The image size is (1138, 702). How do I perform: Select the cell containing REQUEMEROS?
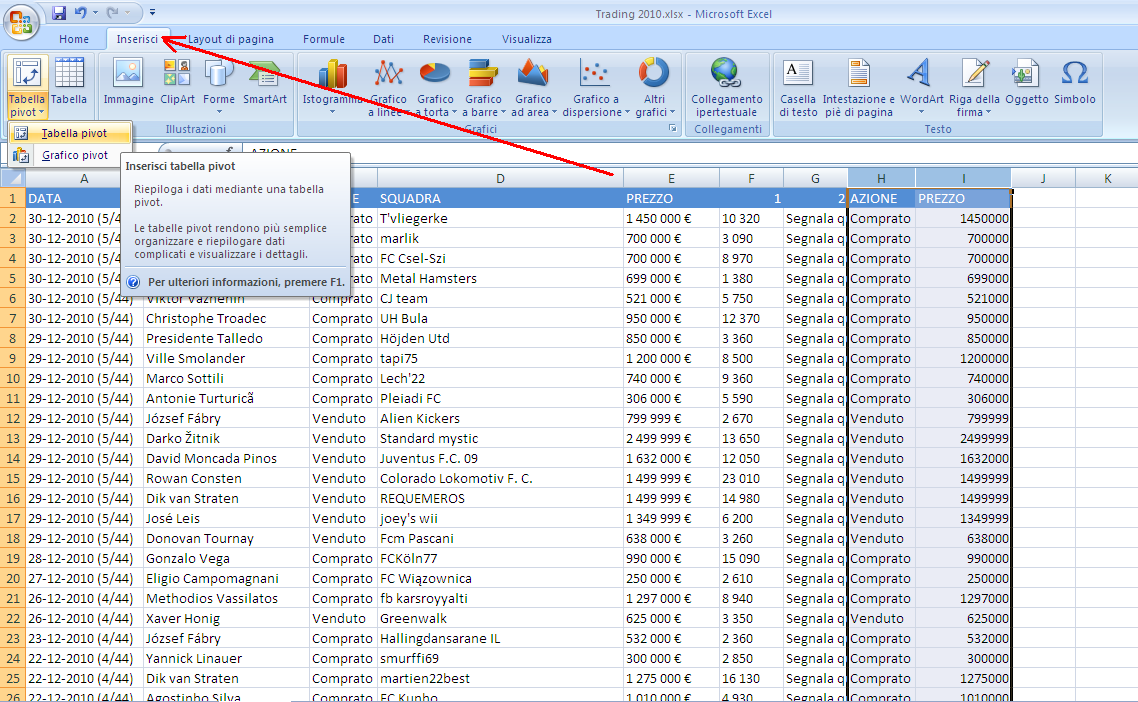click(500, 498)
